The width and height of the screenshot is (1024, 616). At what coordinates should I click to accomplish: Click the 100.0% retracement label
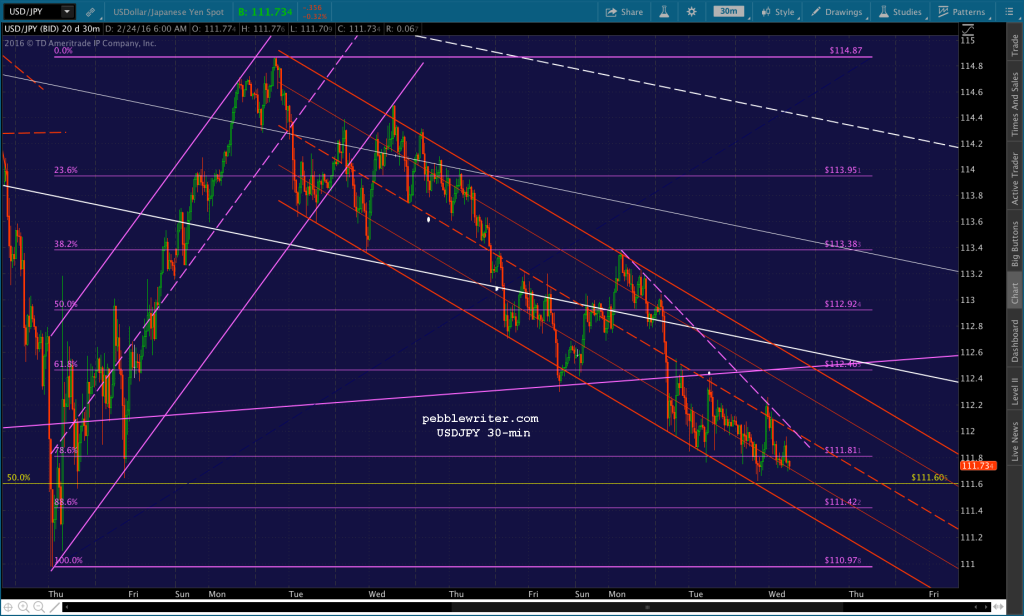68,560
